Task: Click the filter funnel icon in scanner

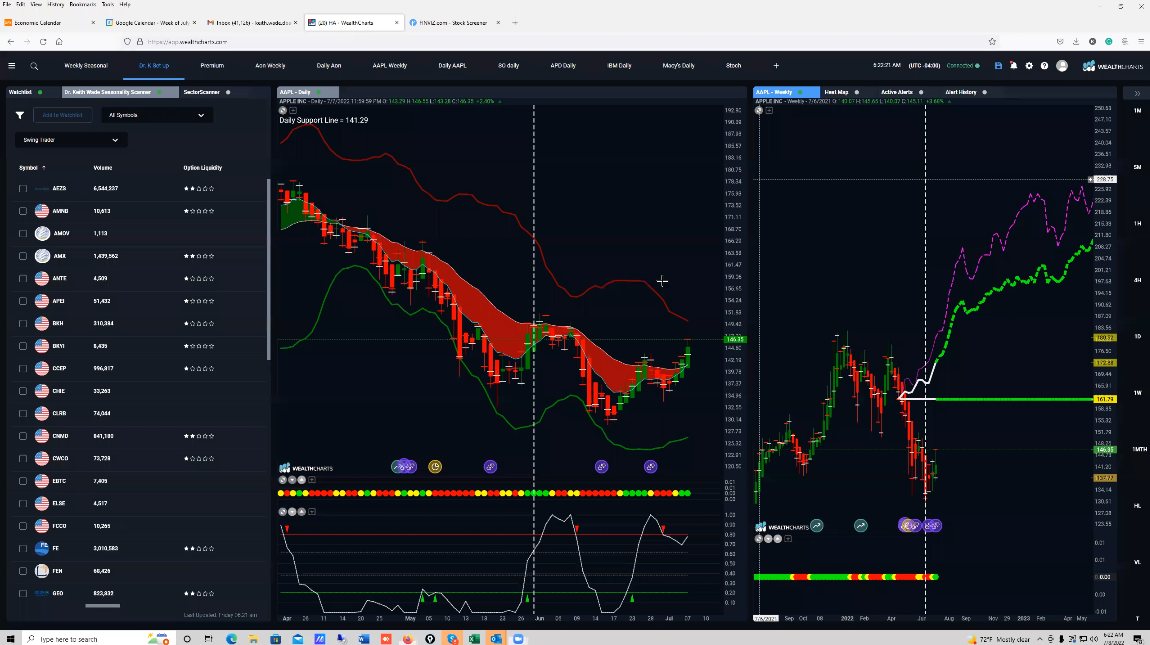Action: point(20,115)
